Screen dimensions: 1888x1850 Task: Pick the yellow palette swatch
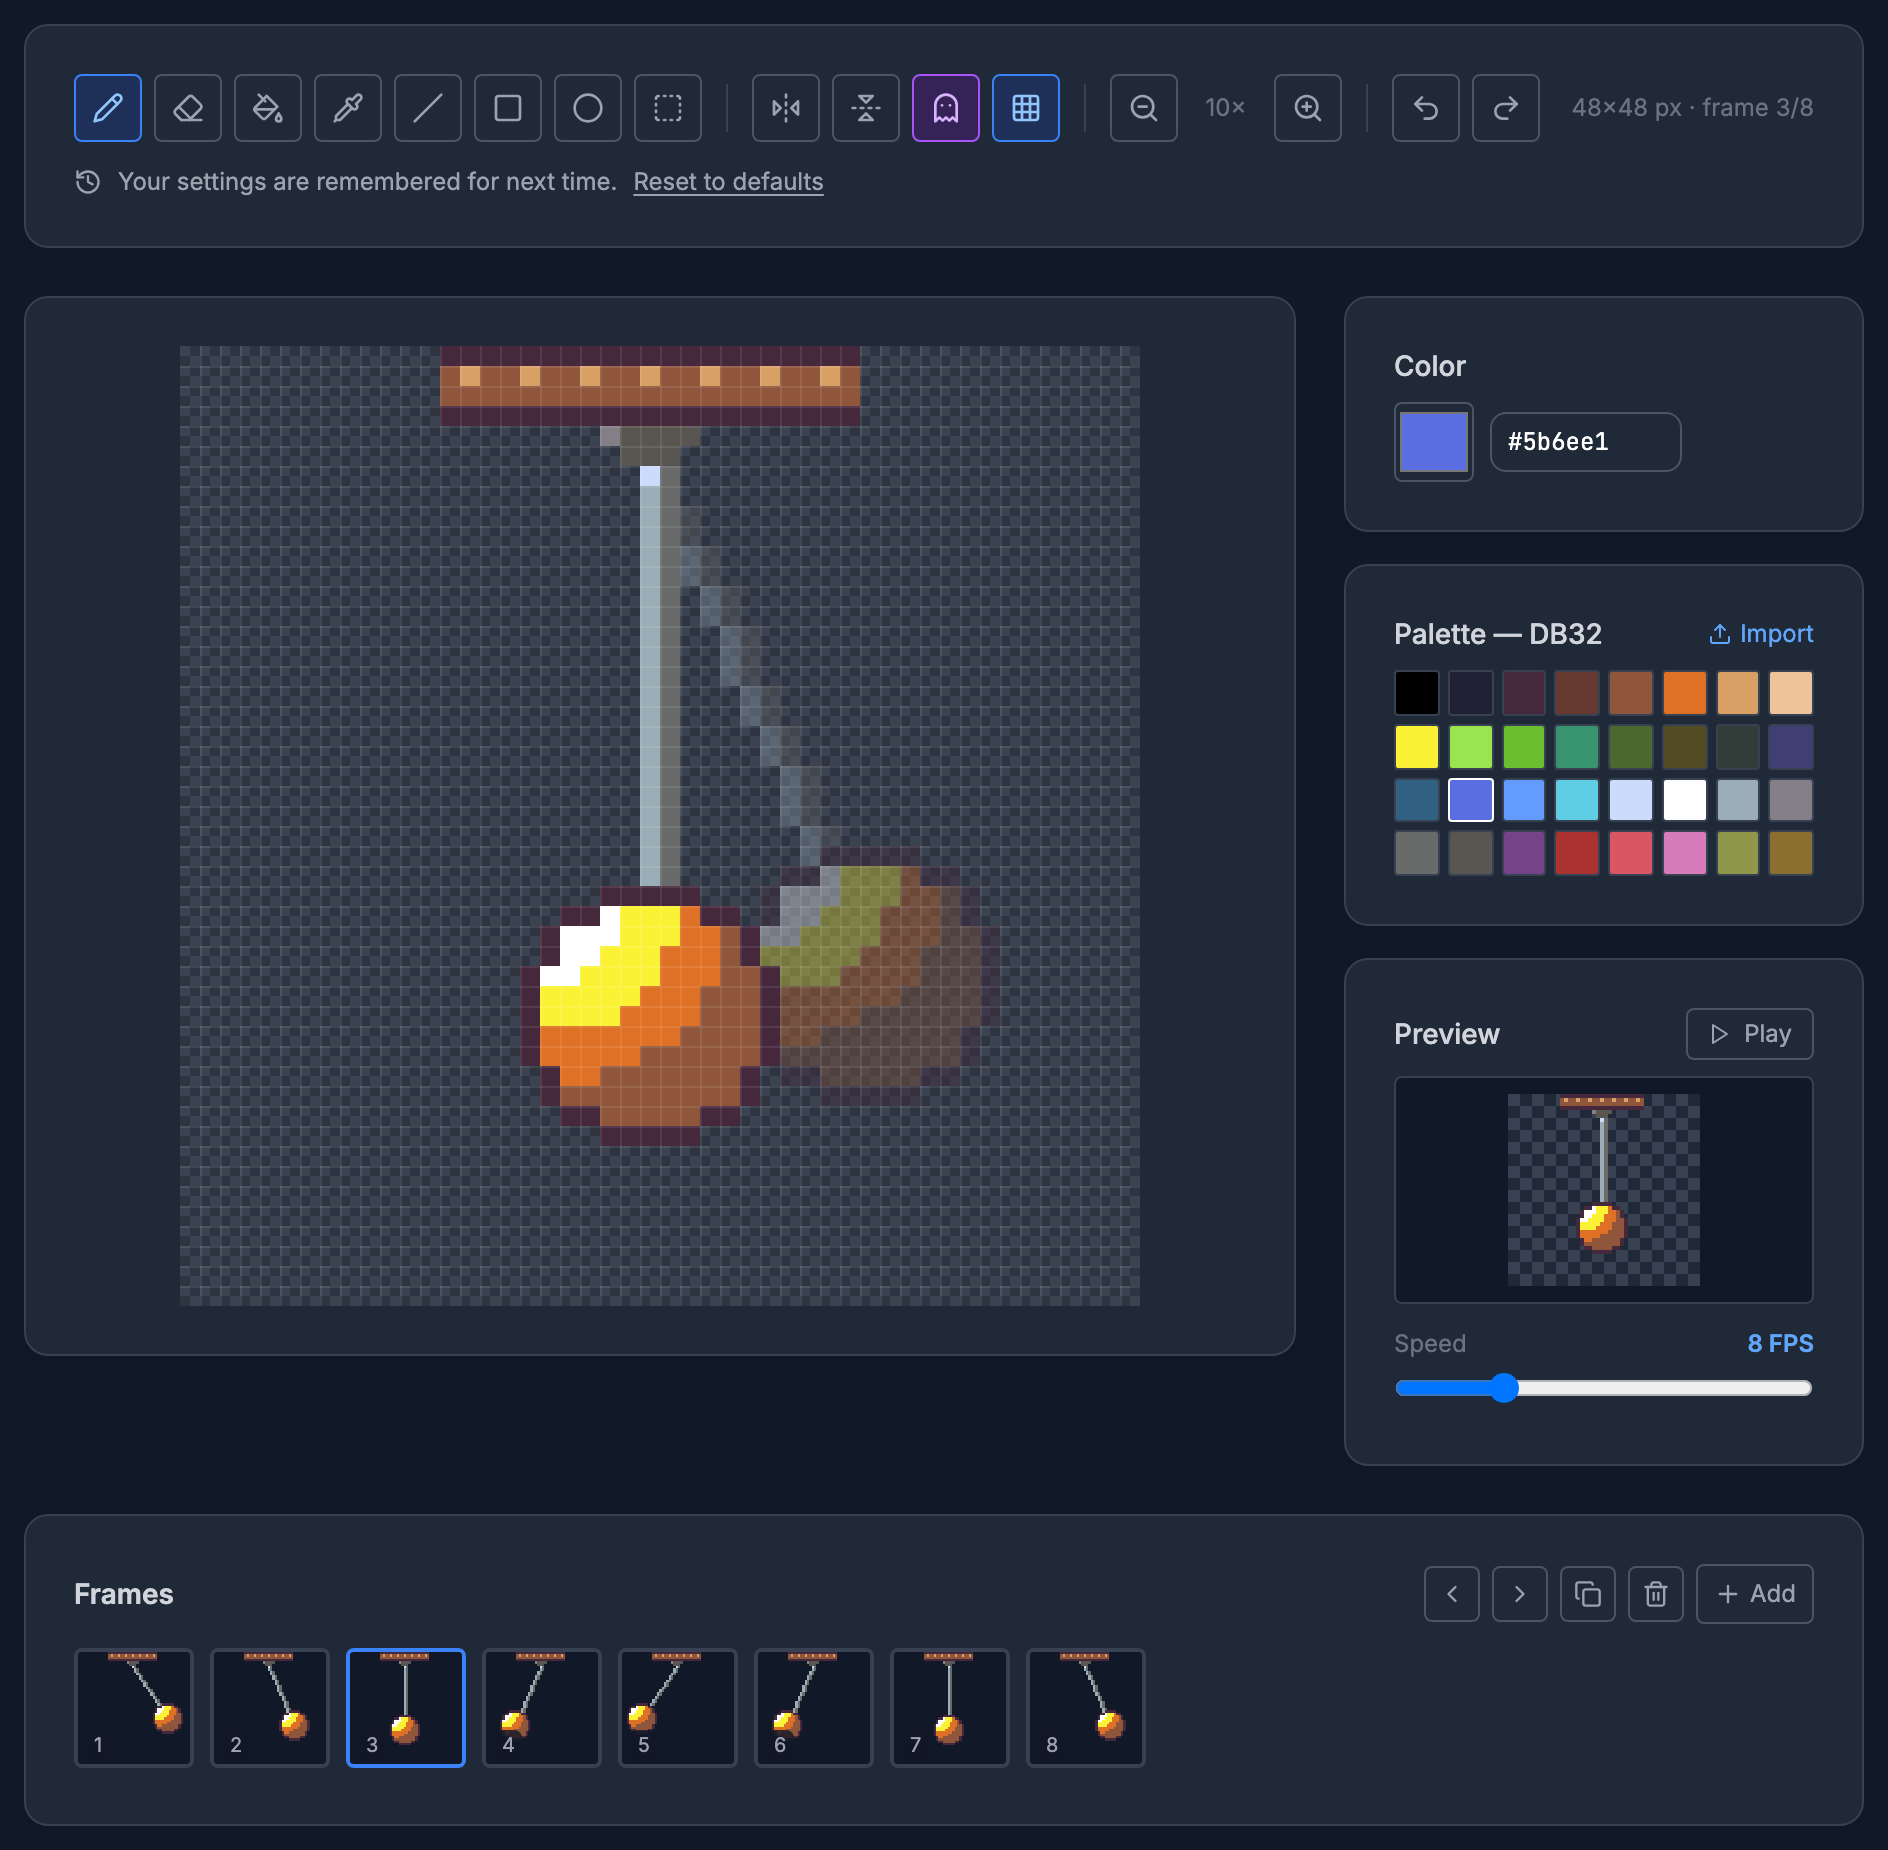pyautogui.click(x=1417, y=747)
